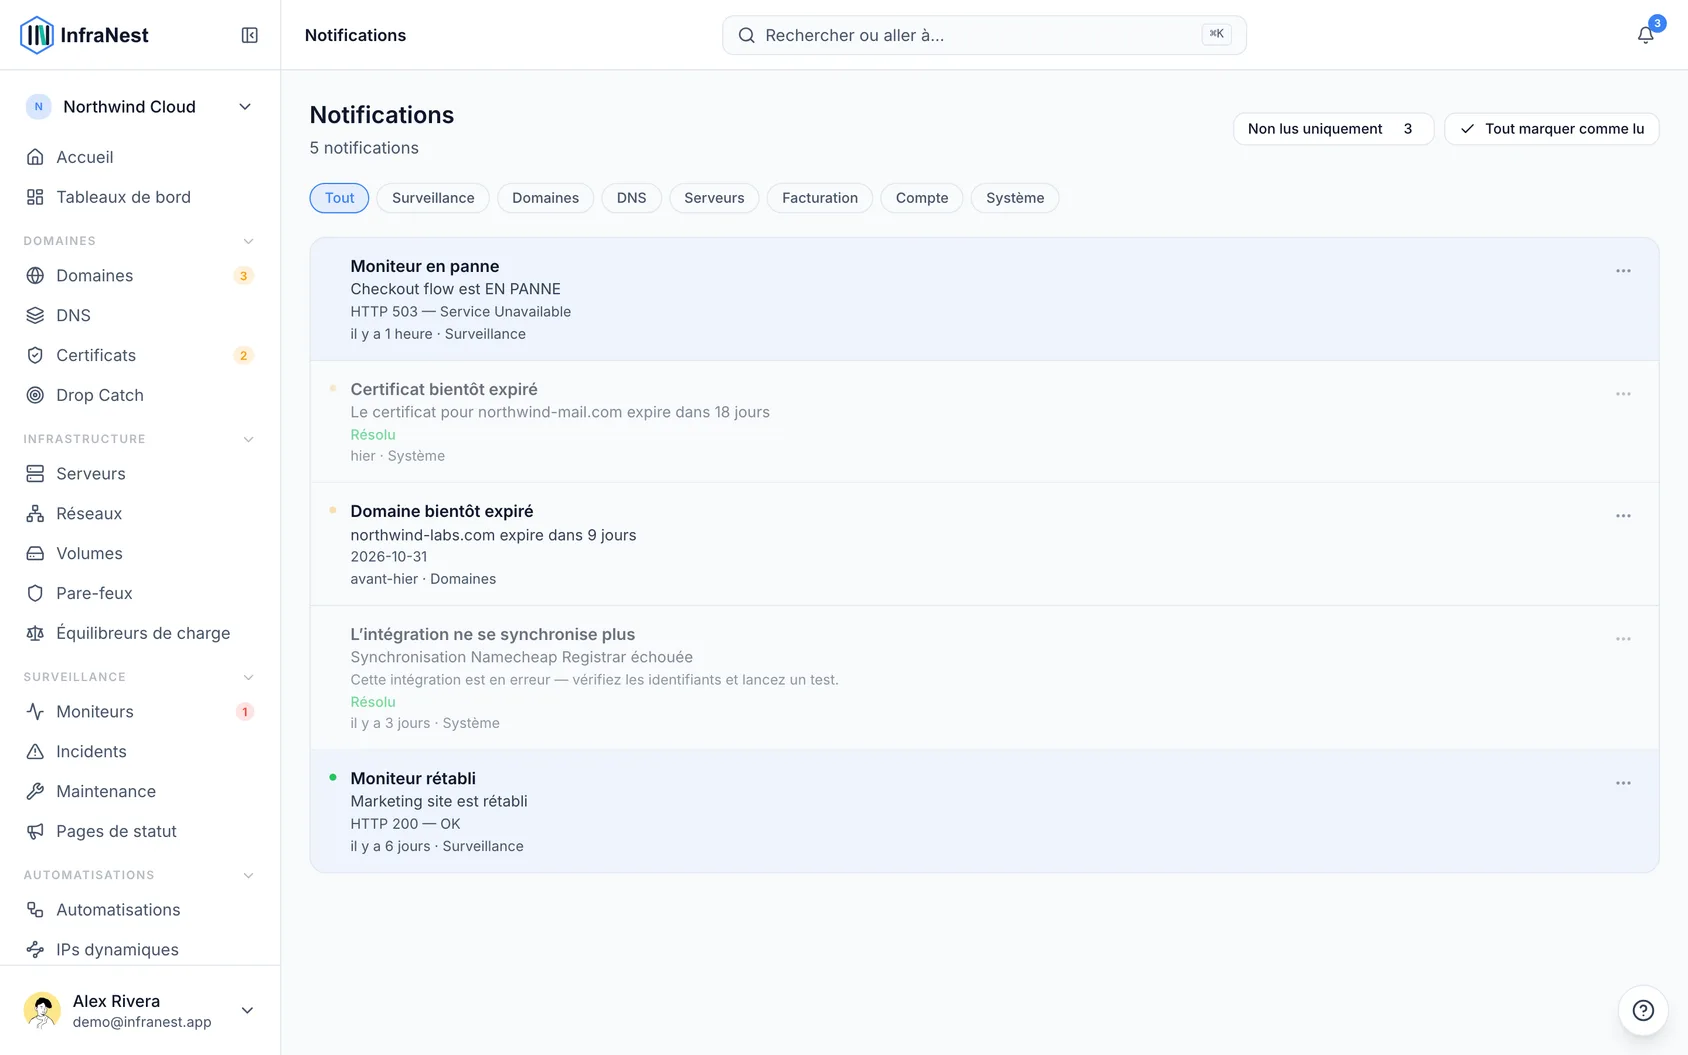Select the Tout filter tab

[339, 198]
